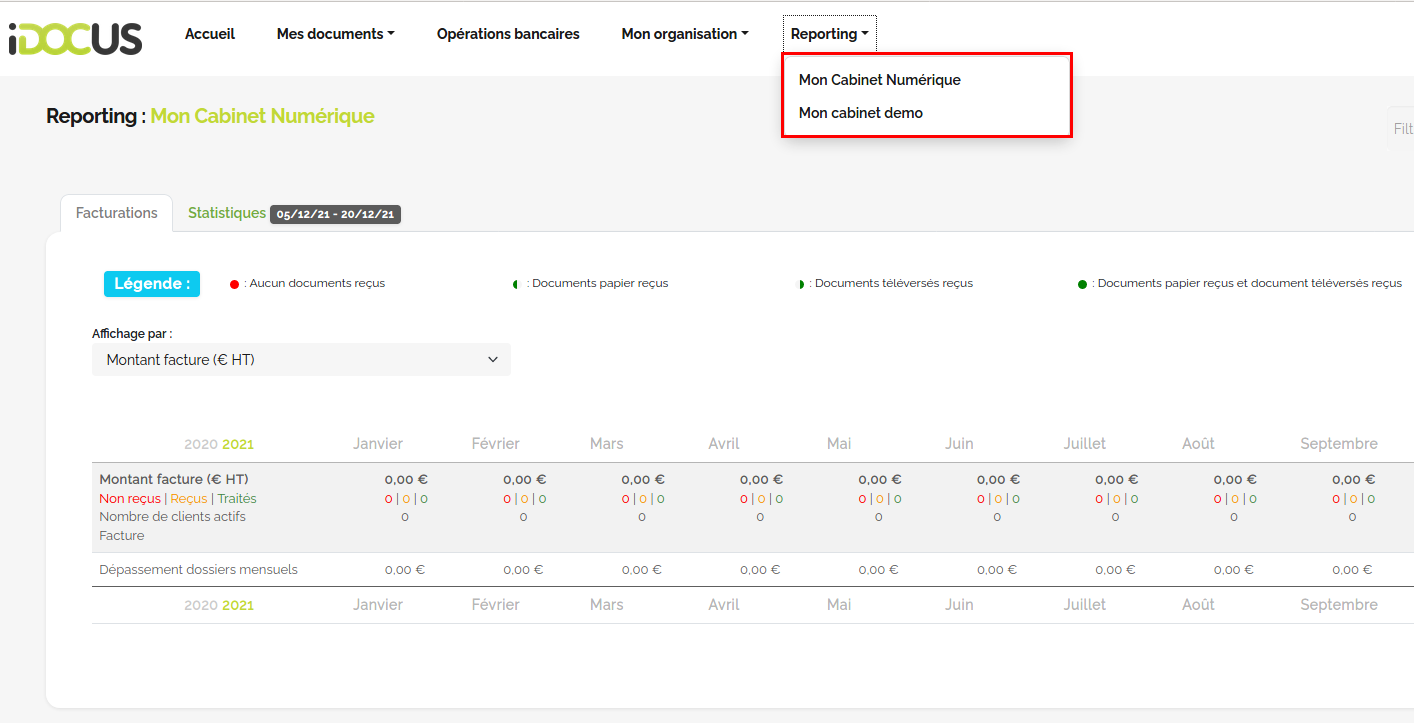Viewport: 1414px width, 723px height.
Task: Choose 'Mon cabinet demo' menu entry
Action: coord(860,113)
